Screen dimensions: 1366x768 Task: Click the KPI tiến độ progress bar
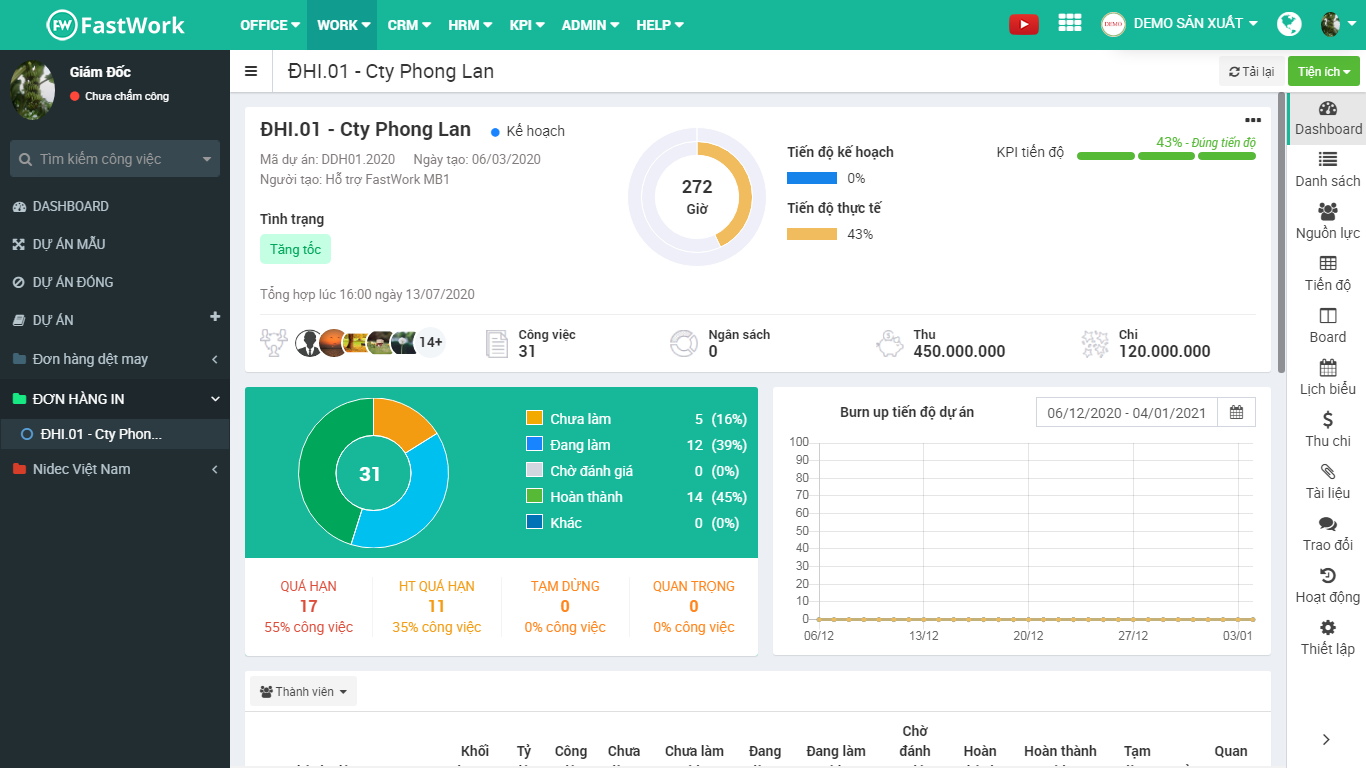(1166, 156)
